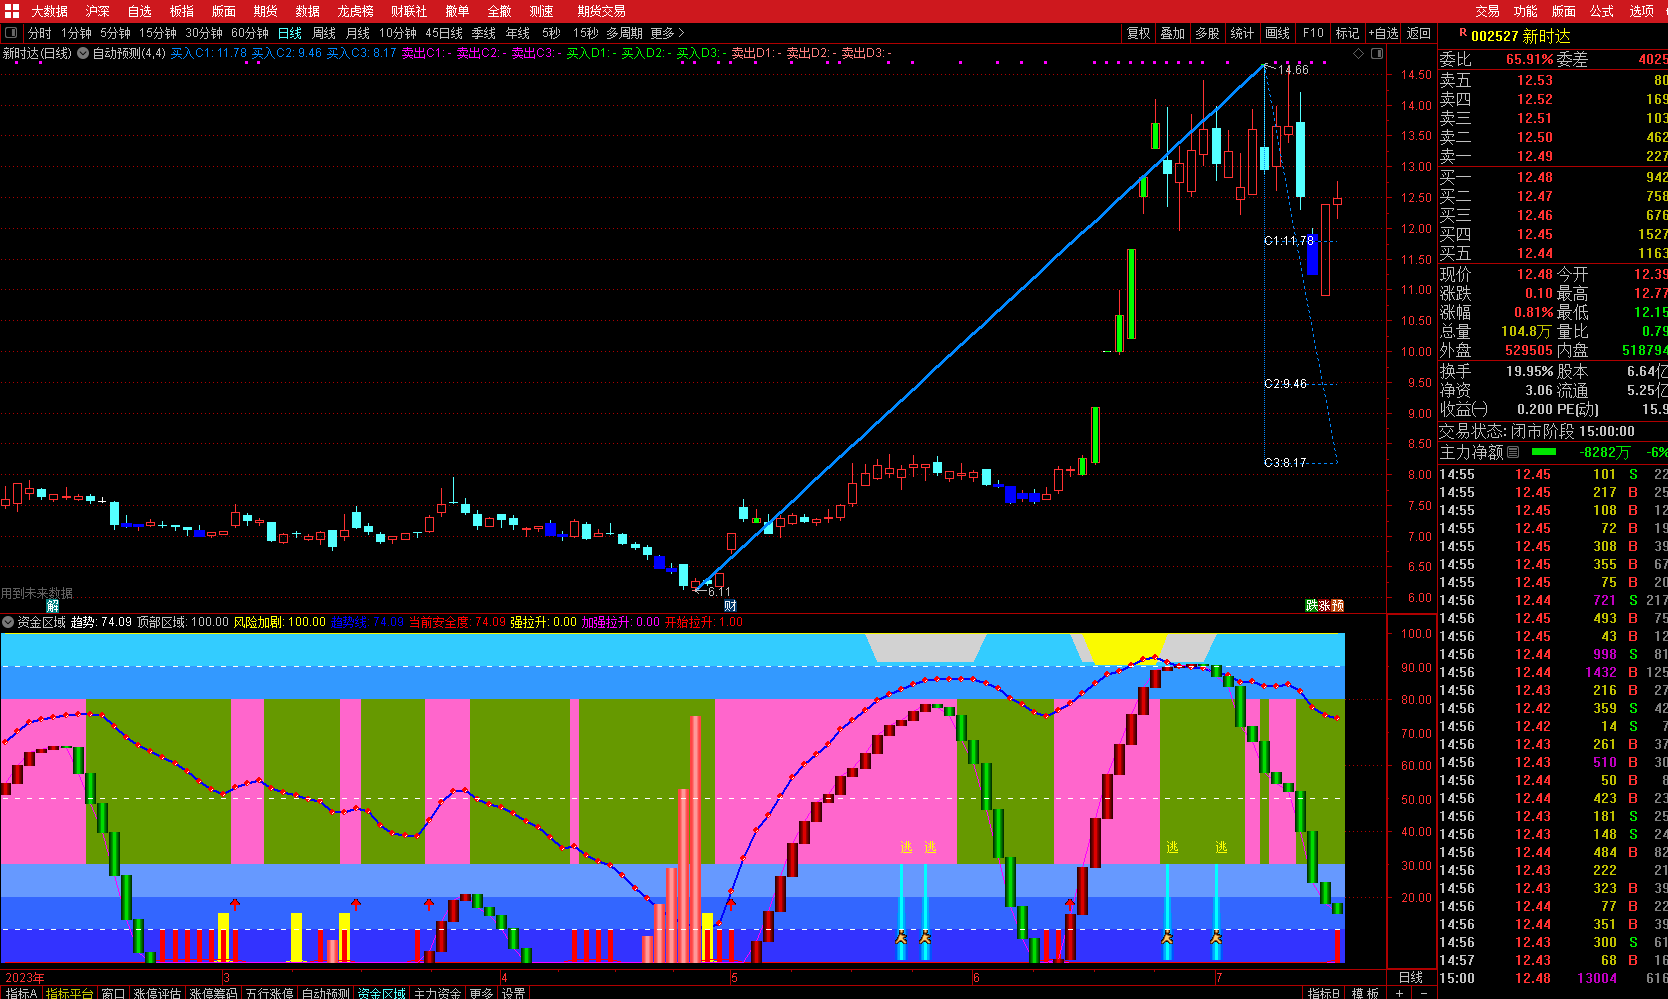Select the 涨停筹码 indicator tab
The width and height of the screenshot is (1668, 999).
pyautogui.click(x=213, y=993)
